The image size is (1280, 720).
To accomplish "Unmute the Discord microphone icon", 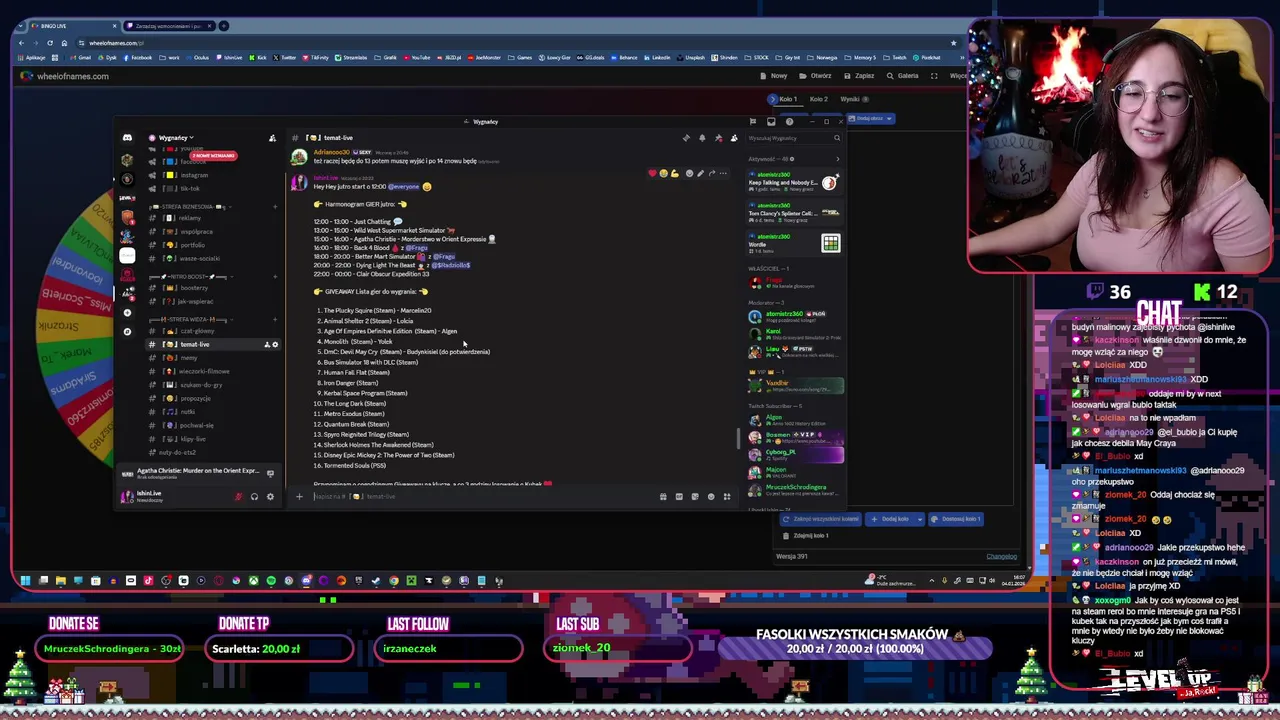I will click(x=238, y=497).
